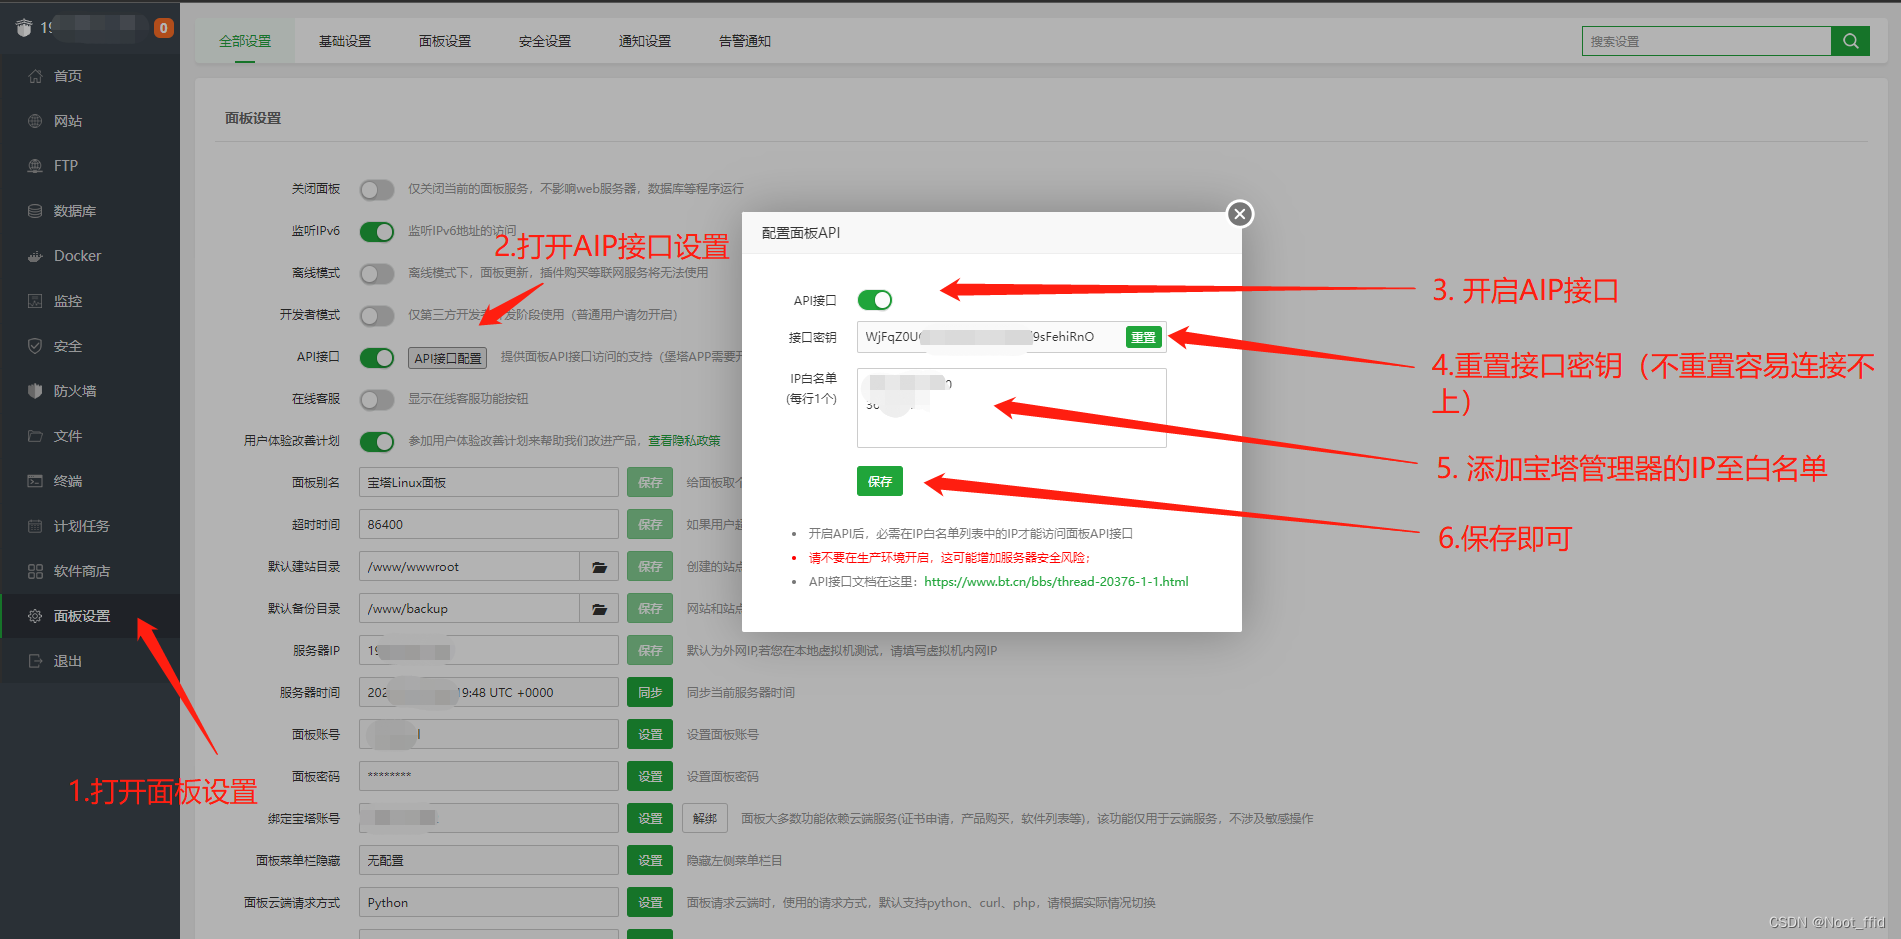Click the 服务器IP input field

pos(489,651)
